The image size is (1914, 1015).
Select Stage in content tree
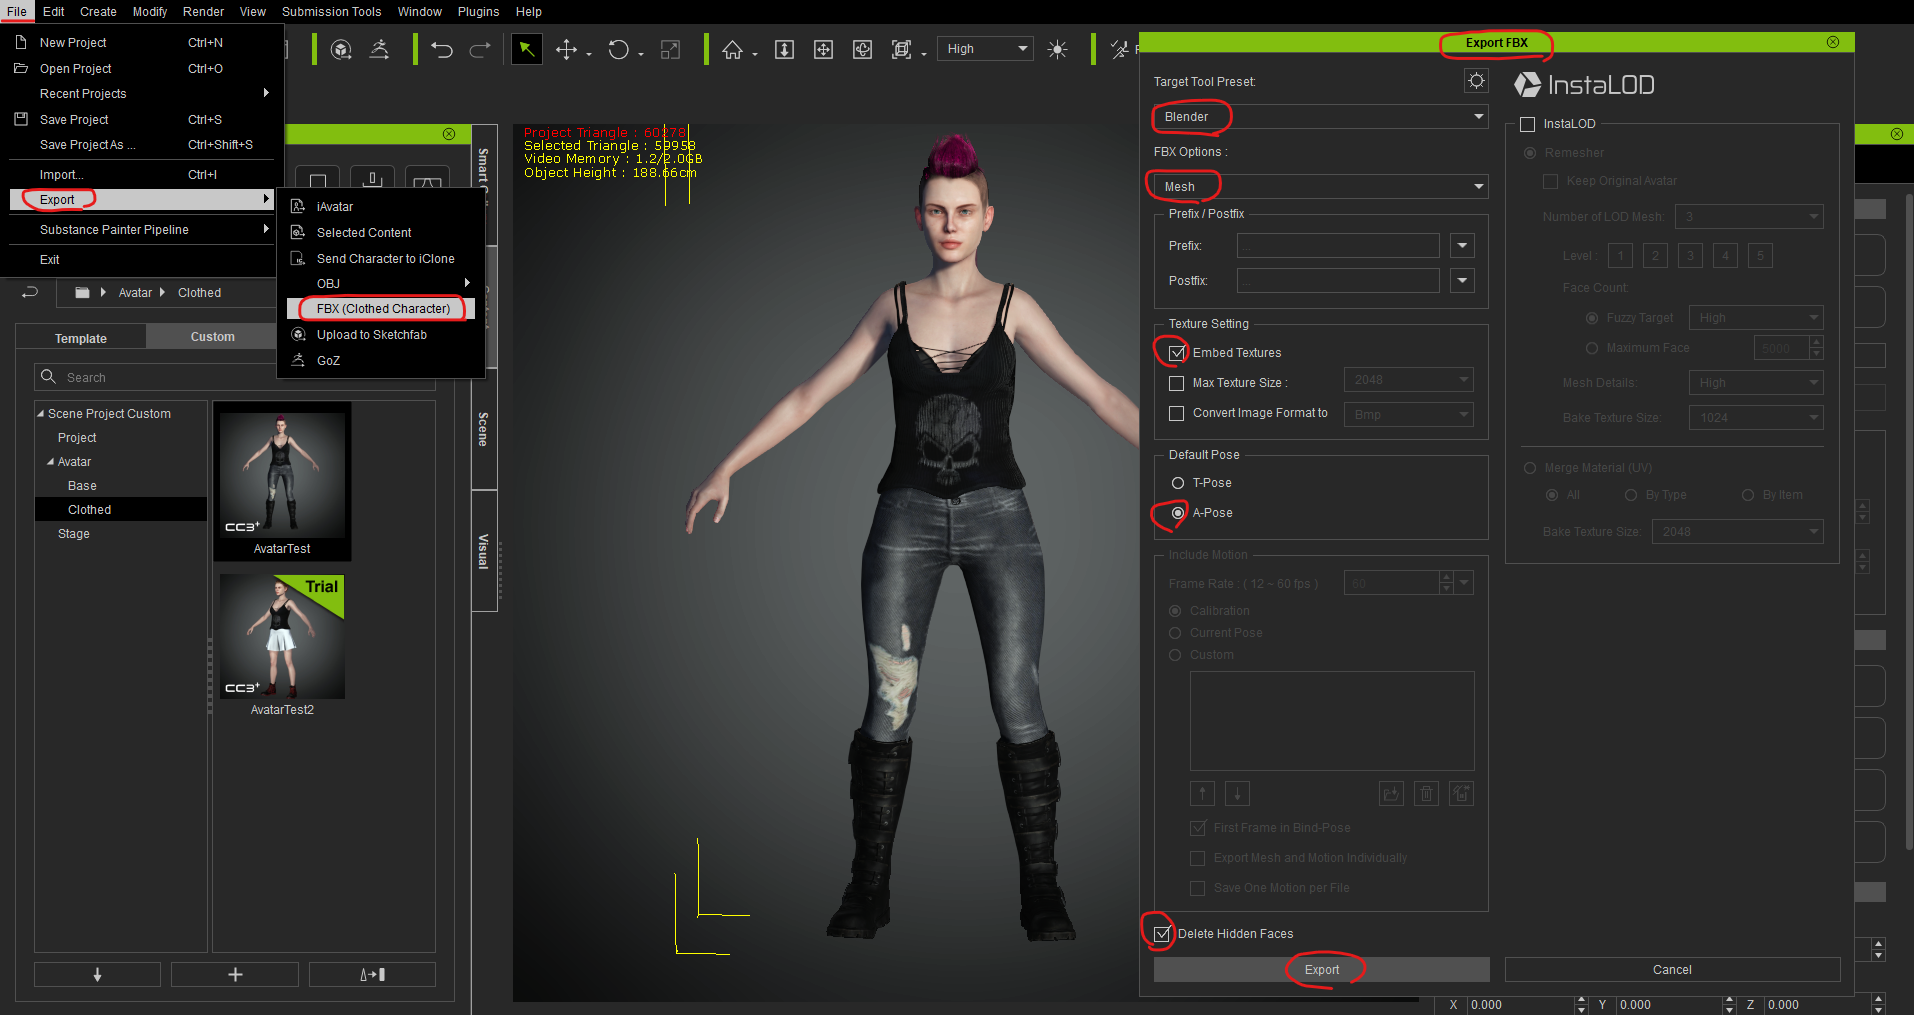74,533
